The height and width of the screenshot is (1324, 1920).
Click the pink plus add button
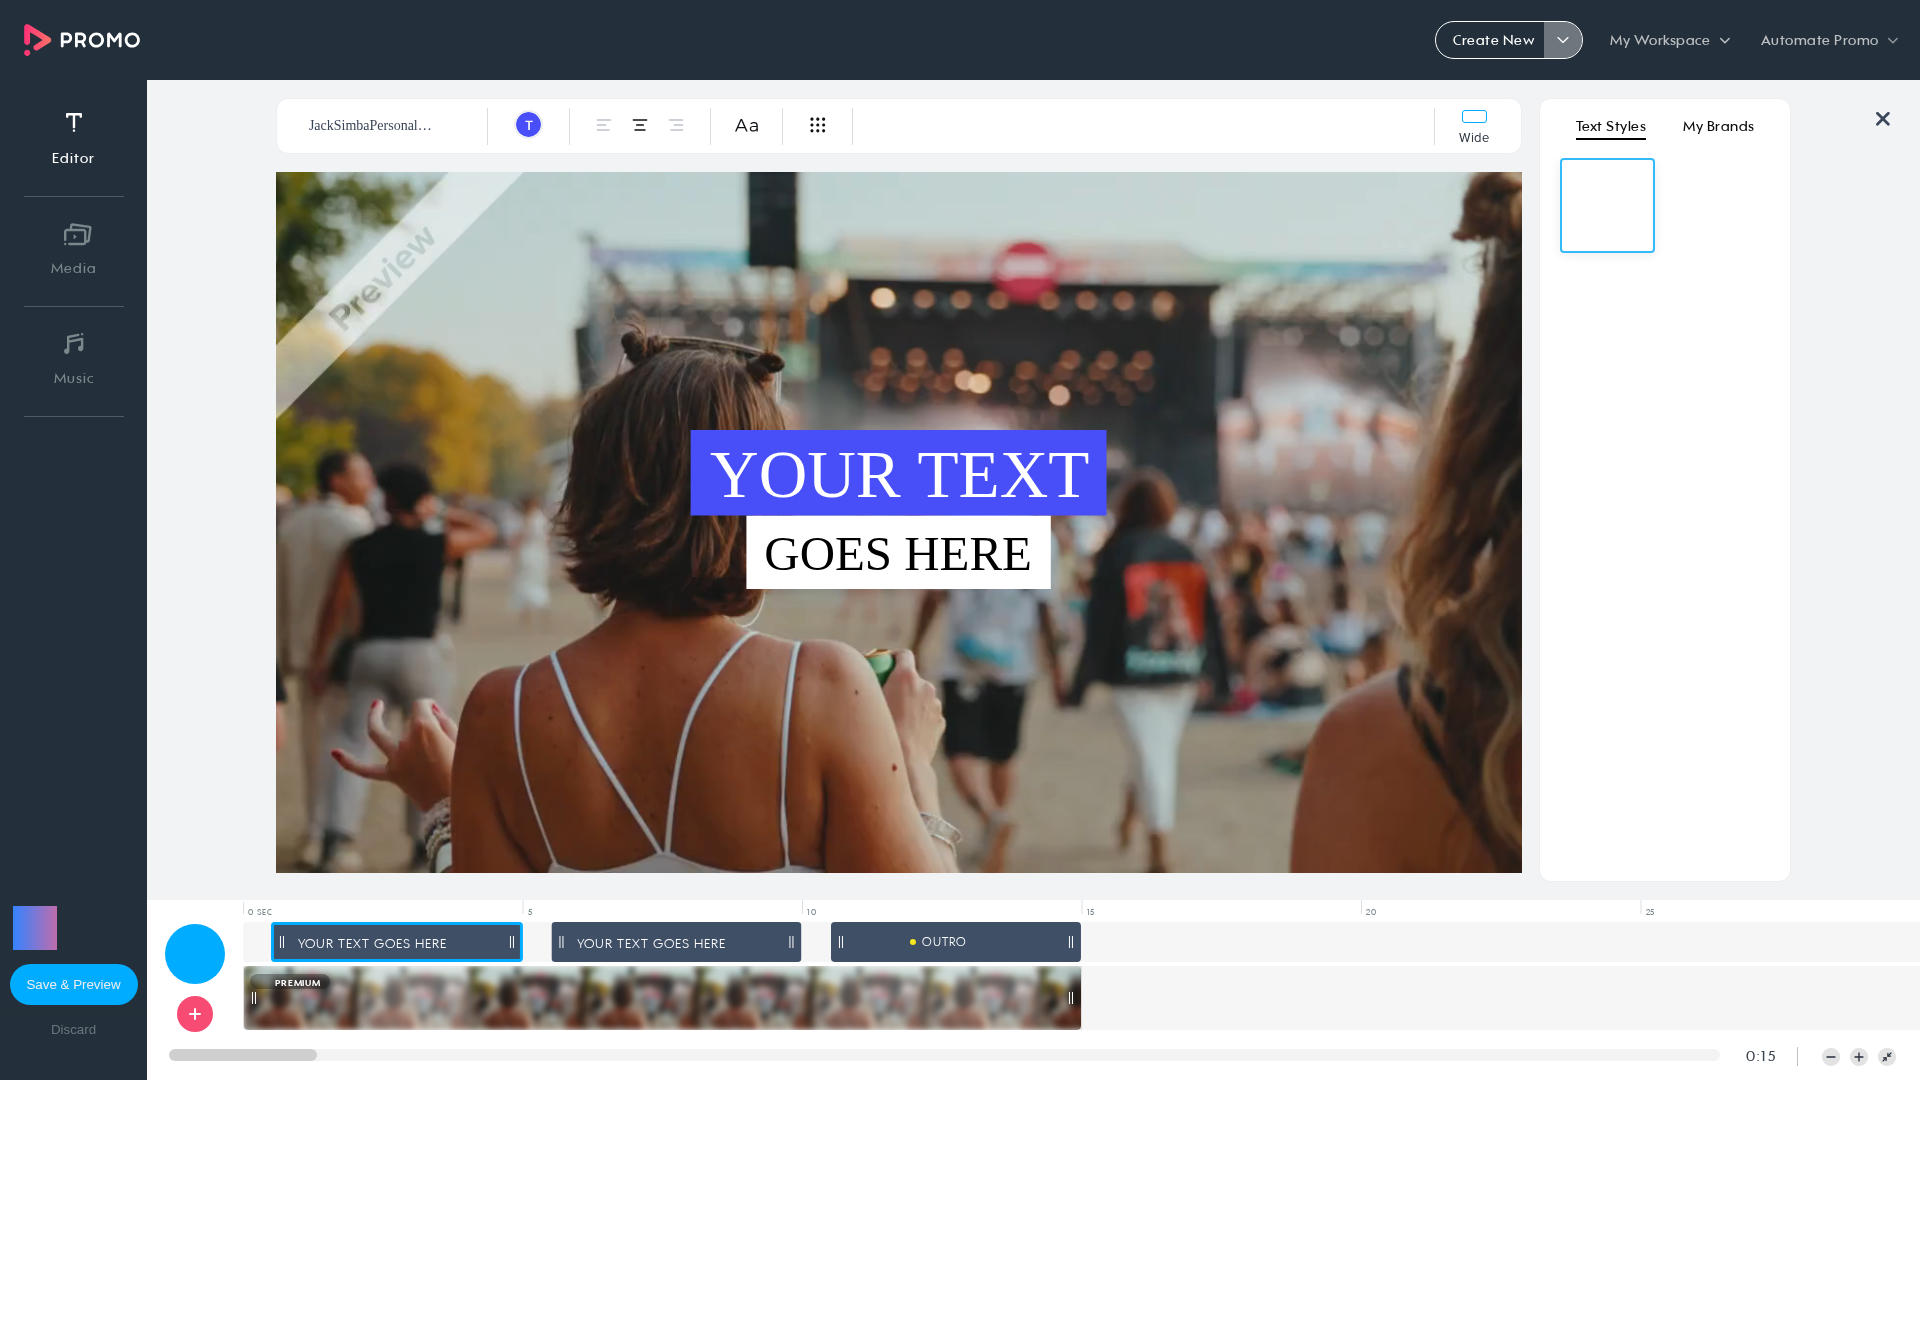click(x=195, y=1014)
